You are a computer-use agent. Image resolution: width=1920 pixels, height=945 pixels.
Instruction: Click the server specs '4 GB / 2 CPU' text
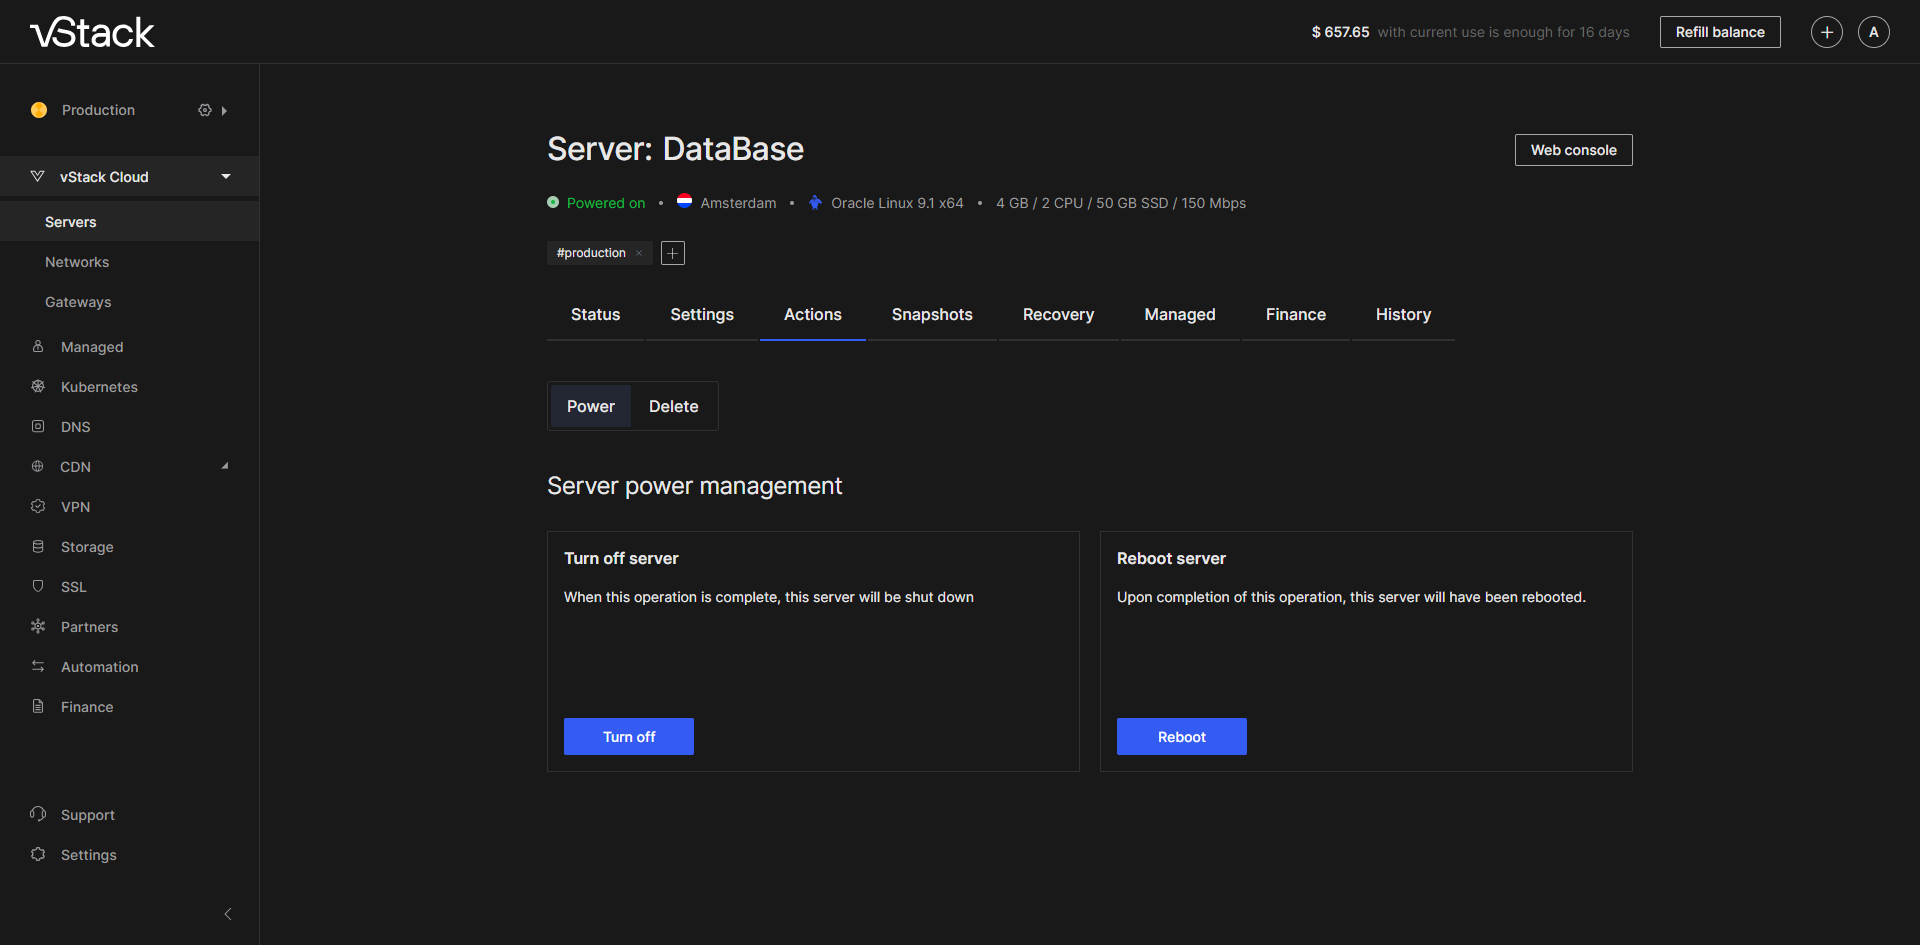point(1121,203)
